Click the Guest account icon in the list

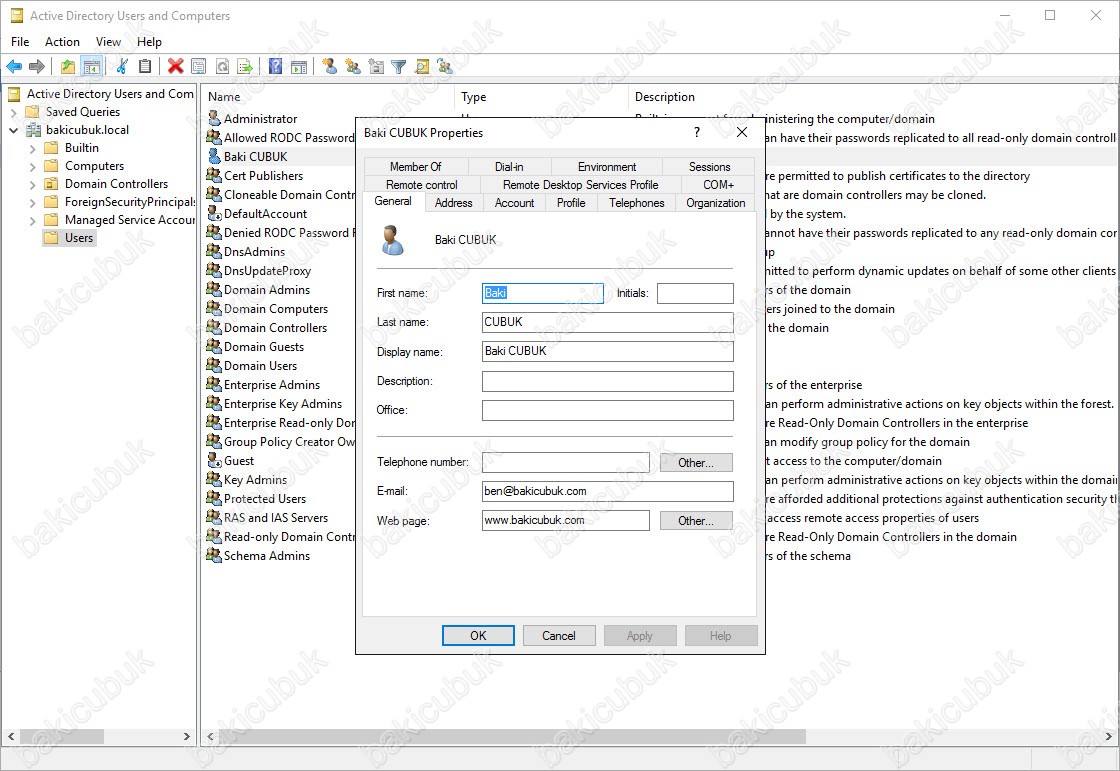point(214,461)
